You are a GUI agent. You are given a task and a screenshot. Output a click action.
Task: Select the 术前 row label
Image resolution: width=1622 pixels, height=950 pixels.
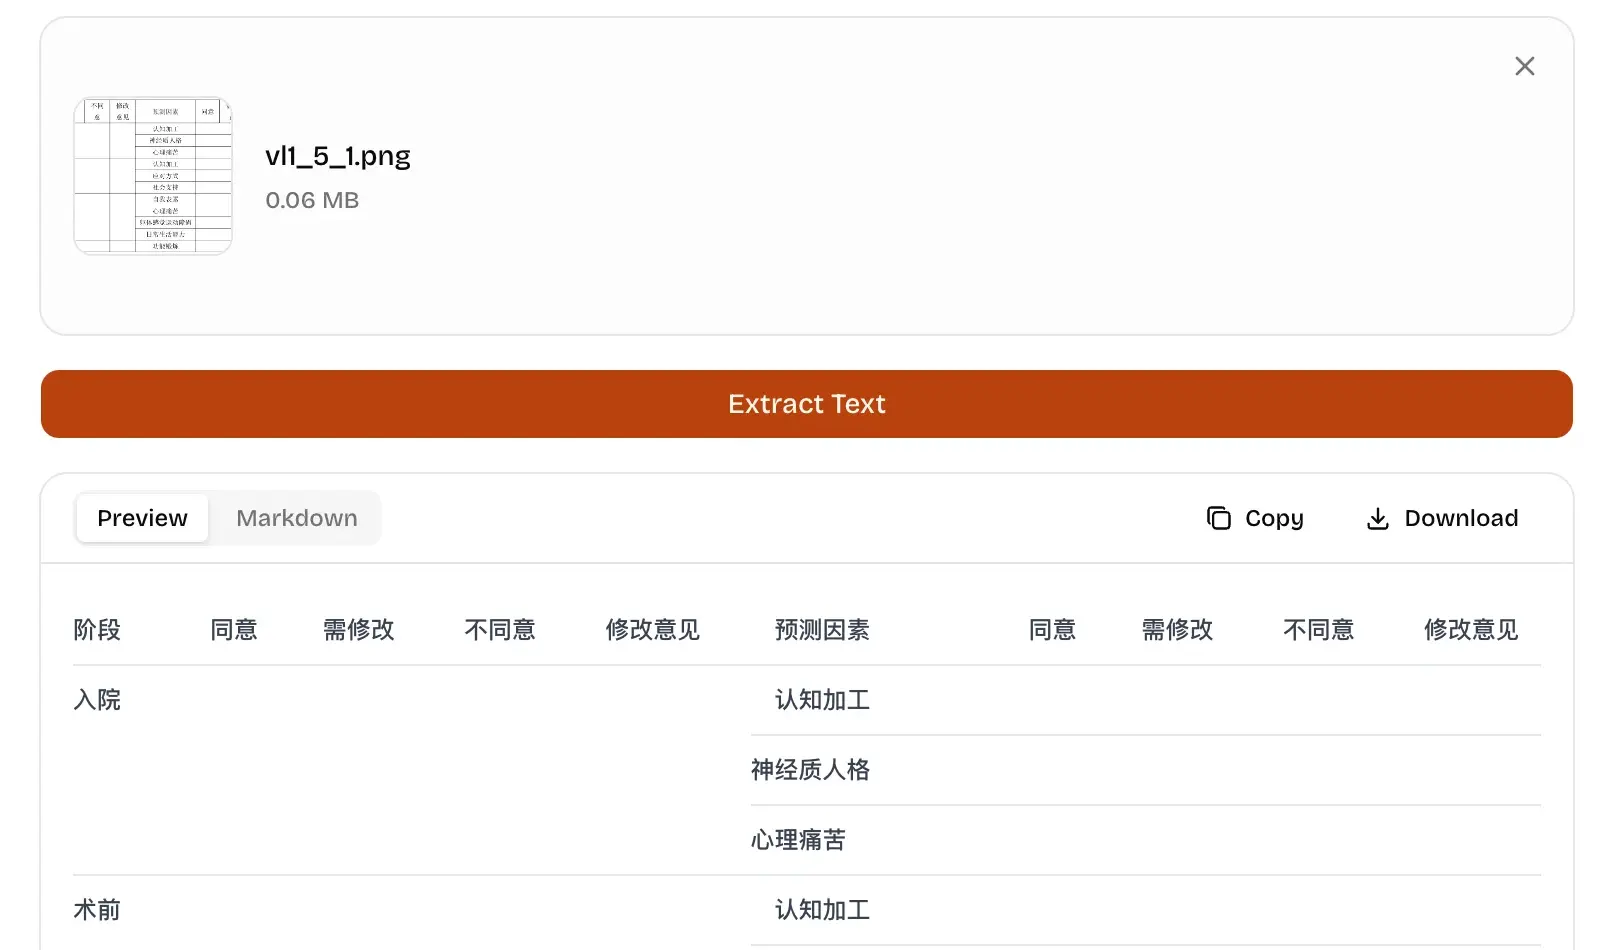point(96,909)
